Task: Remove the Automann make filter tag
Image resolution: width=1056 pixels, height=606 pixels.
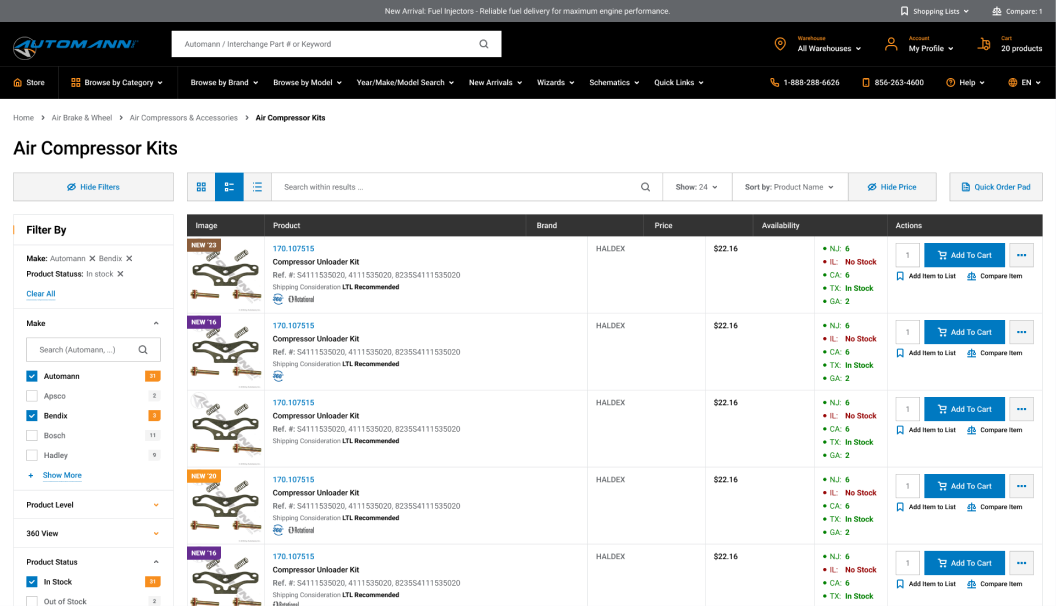Action: [92, 259]
